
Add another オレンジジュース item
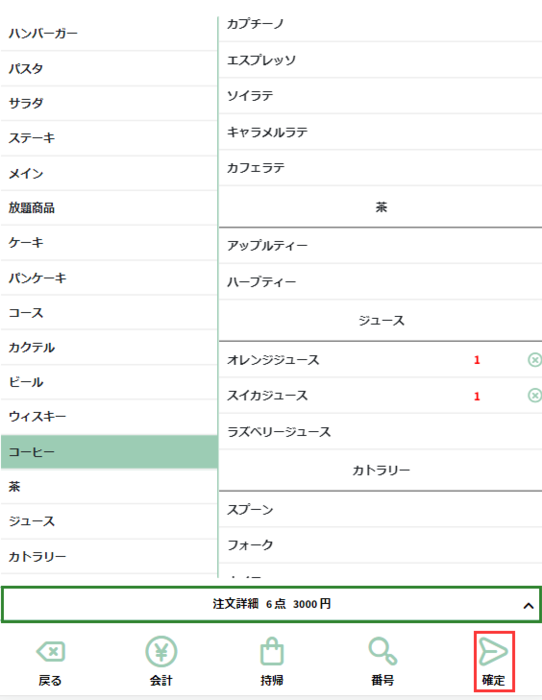(x=380, y=360)
